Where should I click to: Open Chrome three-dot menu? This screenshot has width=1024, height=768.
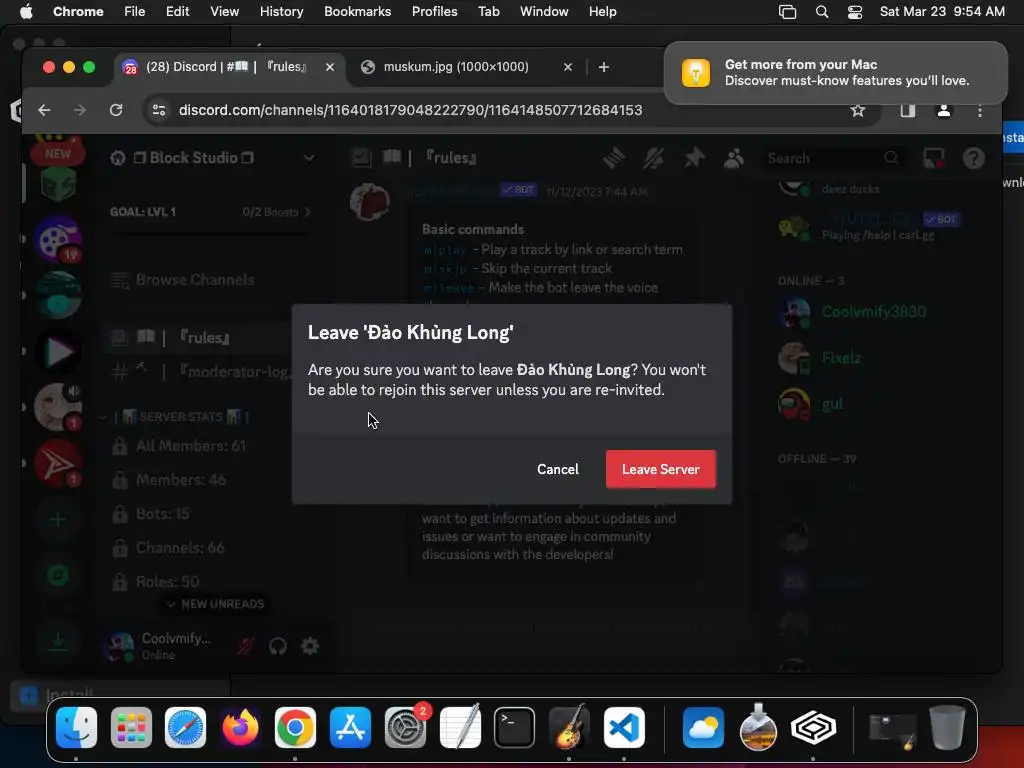980,110
